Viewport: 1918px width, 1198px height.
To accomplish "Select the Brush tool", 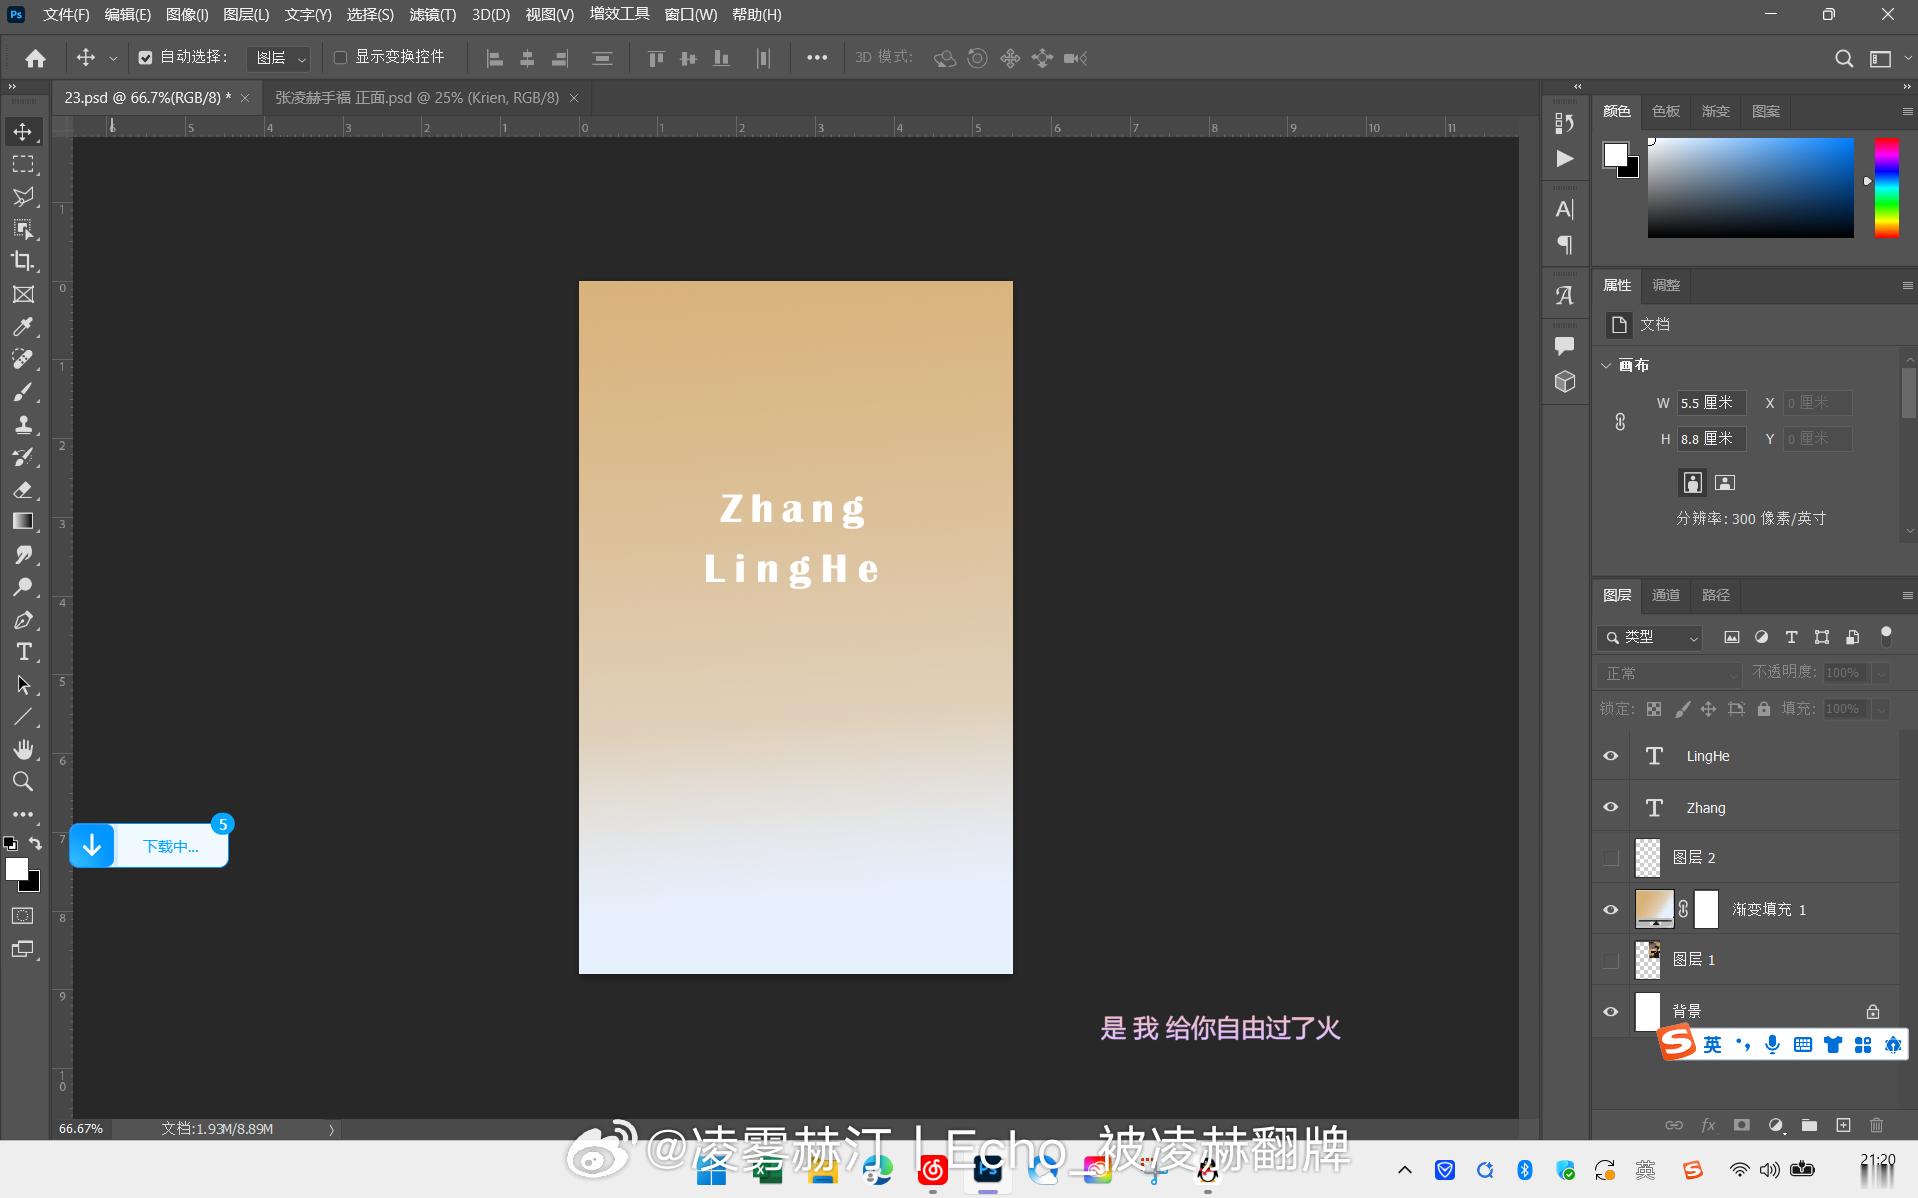I will coord(23,391).
